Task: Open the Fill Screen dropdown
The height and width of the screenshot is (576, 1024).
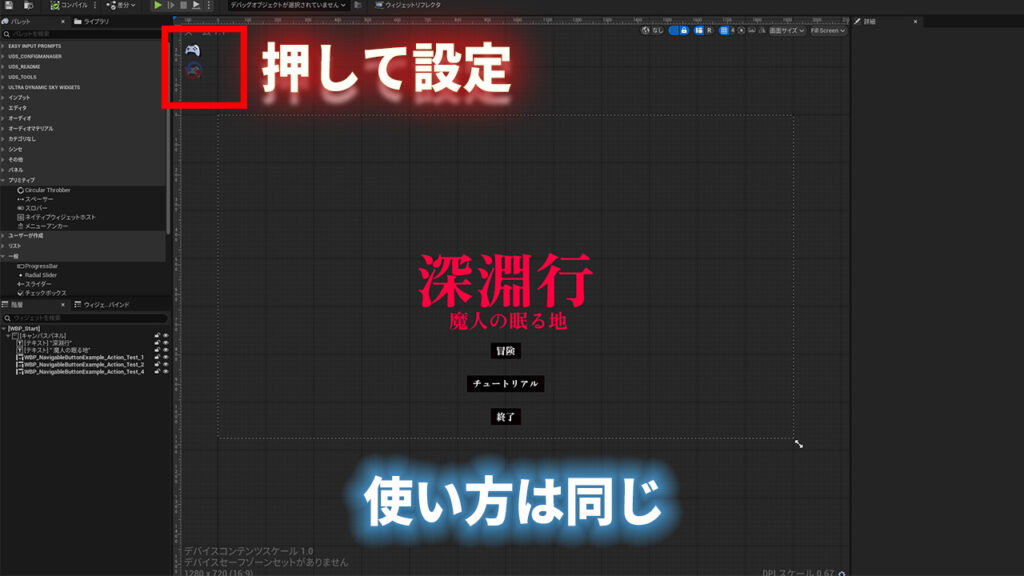Action: tap(827, 31)
